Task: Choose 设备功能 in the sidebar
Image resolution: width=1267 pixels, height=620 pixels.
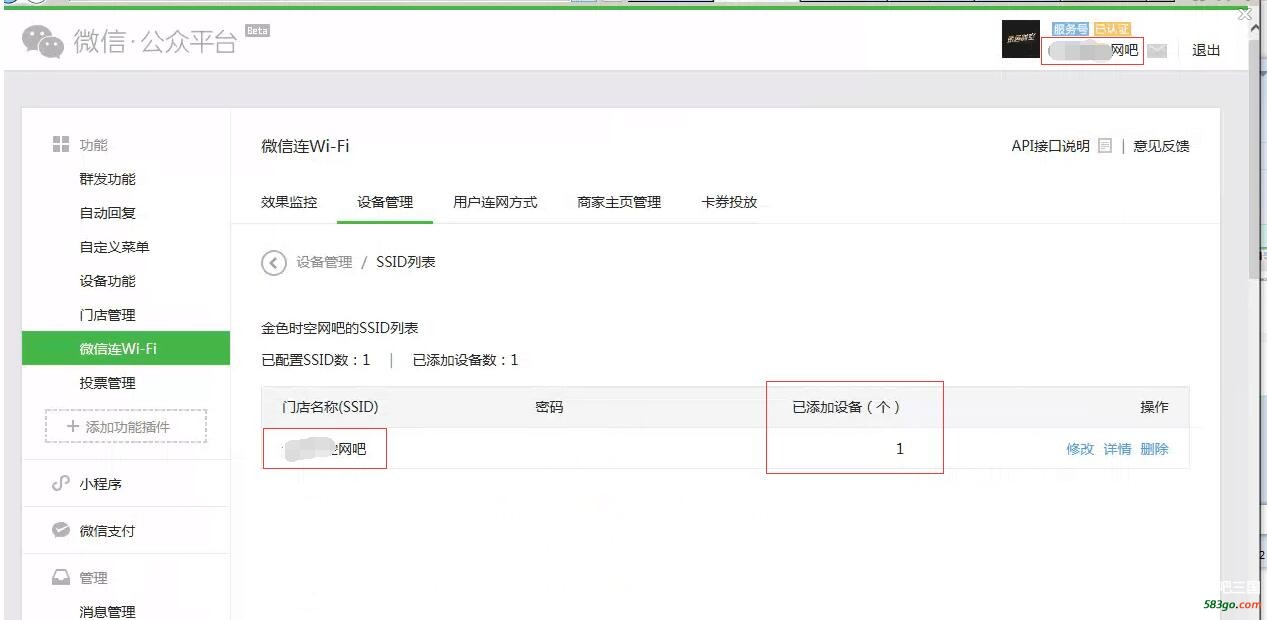Action: (x=107, y=281)
